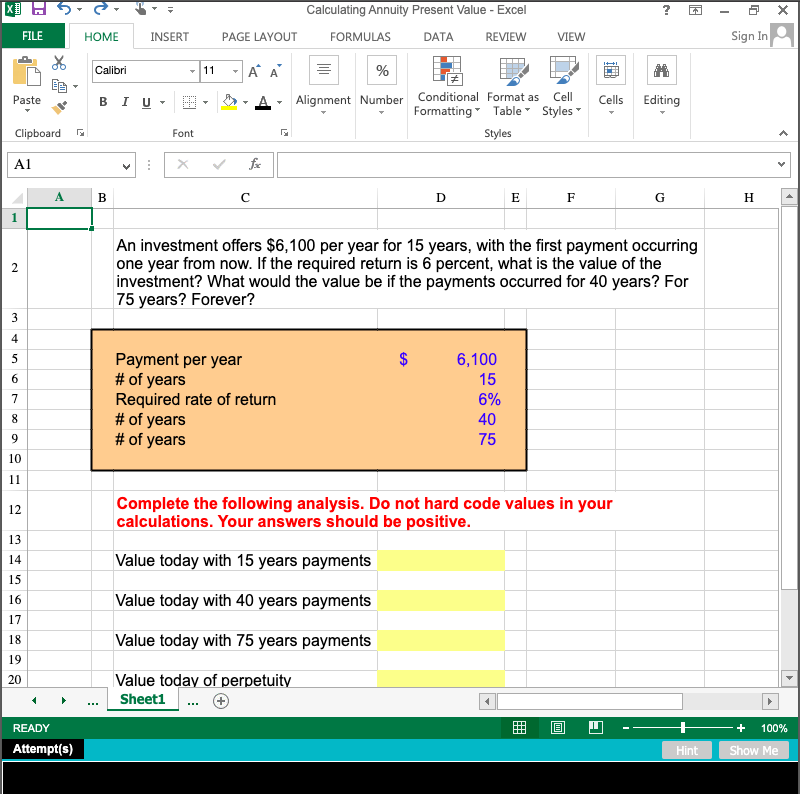Open the Number percent formatting icon

pyautogui.click(x=381, y=70)
